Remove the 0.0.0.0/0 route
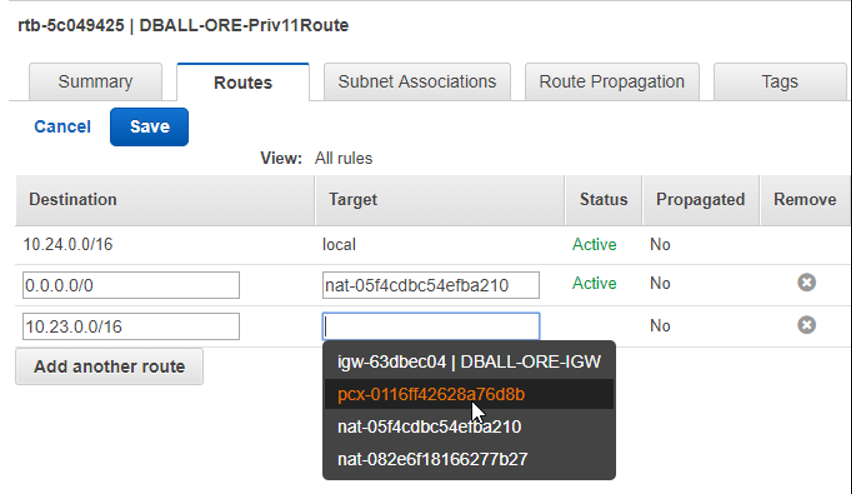The width and height of the screenshot is (852, 494). pyautogui.click(x=806, y=283)
